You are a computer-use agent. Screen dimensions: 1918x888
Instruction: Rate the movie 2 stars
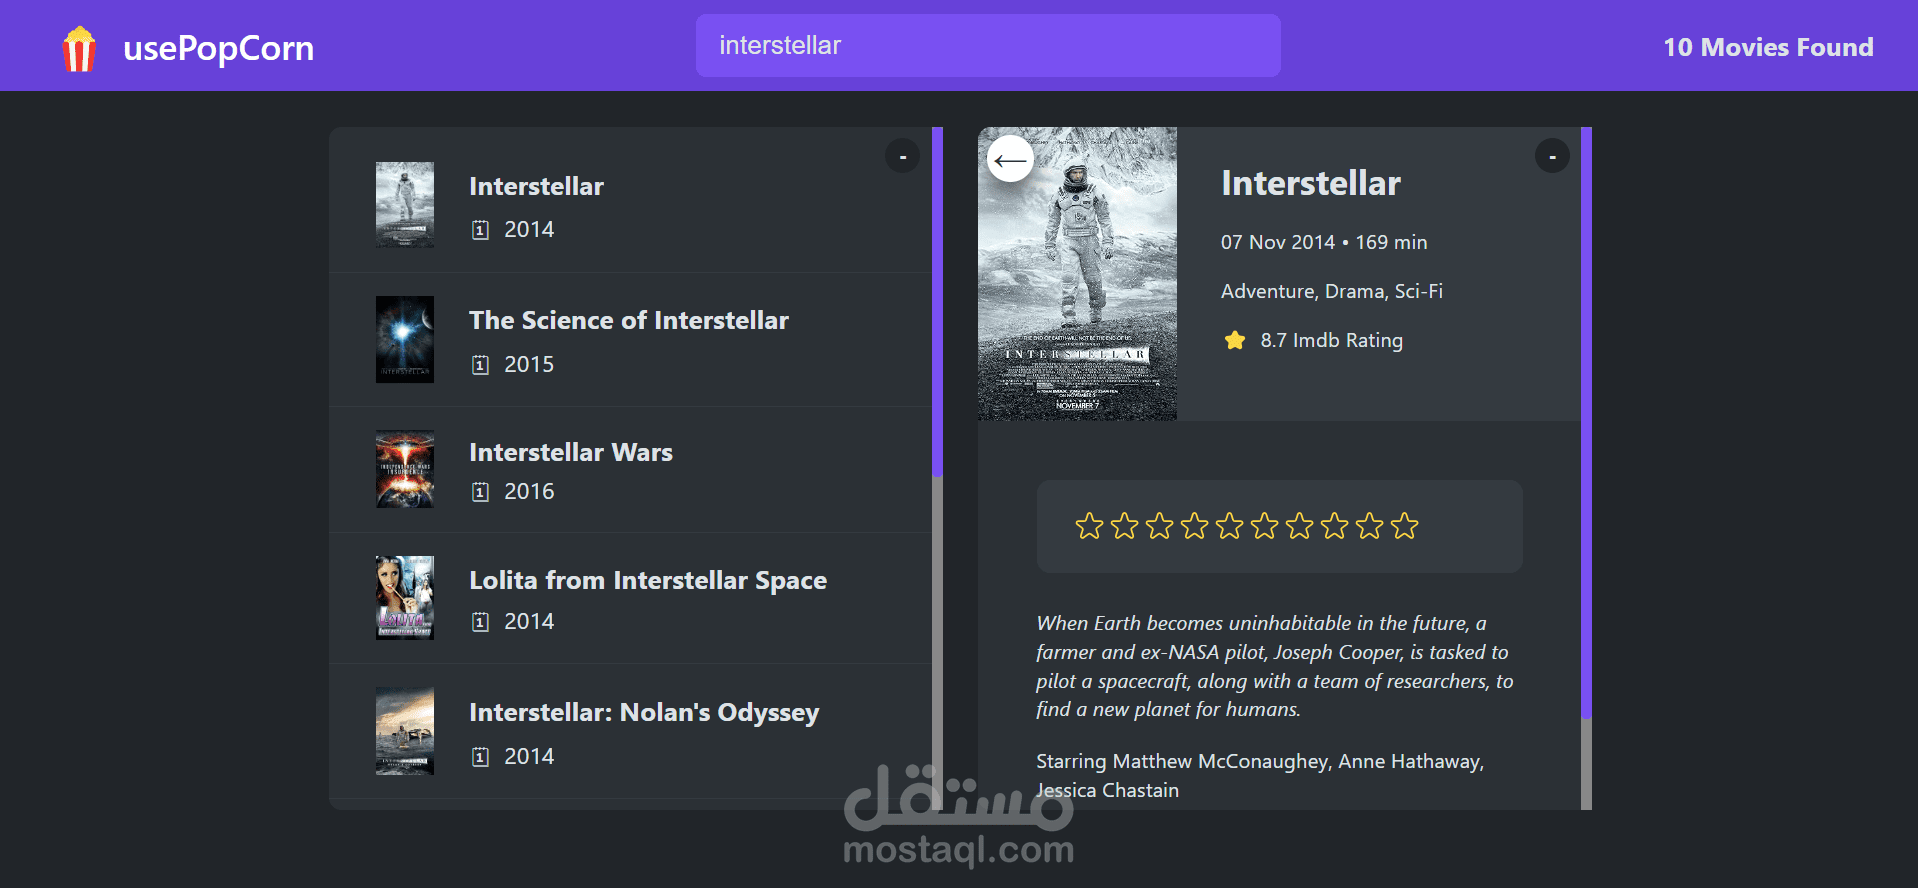click(1124, 526)
